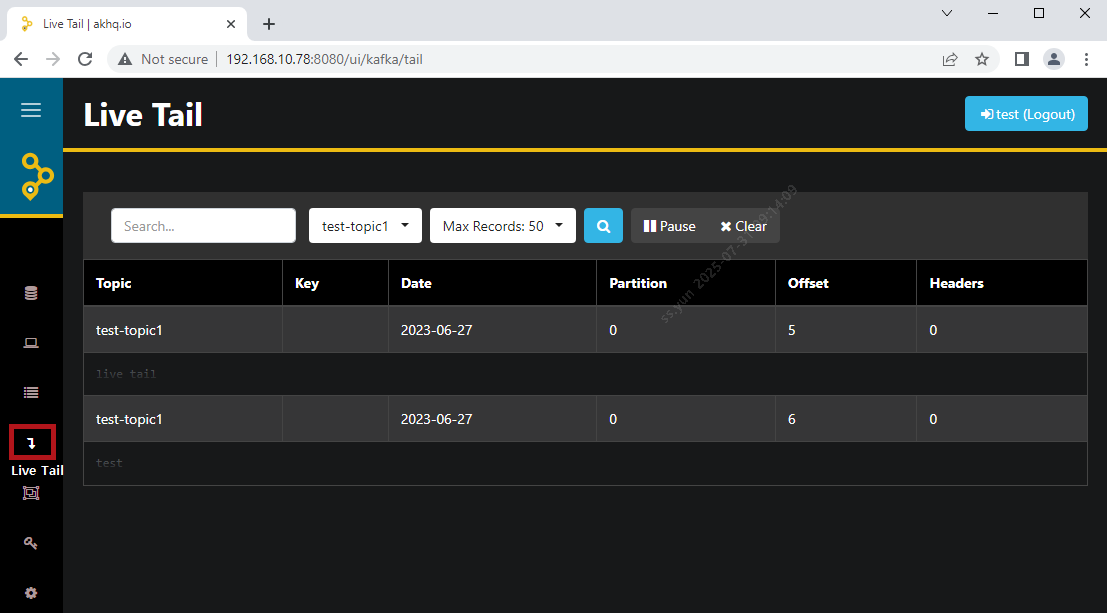The image size is (1107, 613).
Task: Open the Clusters database icon in sidebar
Action: point(31,293)
